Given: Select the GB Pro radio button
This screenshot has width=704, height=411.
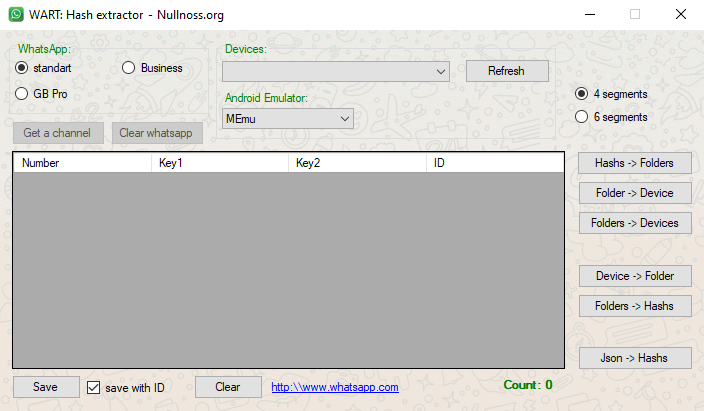Looking at the screenshot, I should pos(22,93).
